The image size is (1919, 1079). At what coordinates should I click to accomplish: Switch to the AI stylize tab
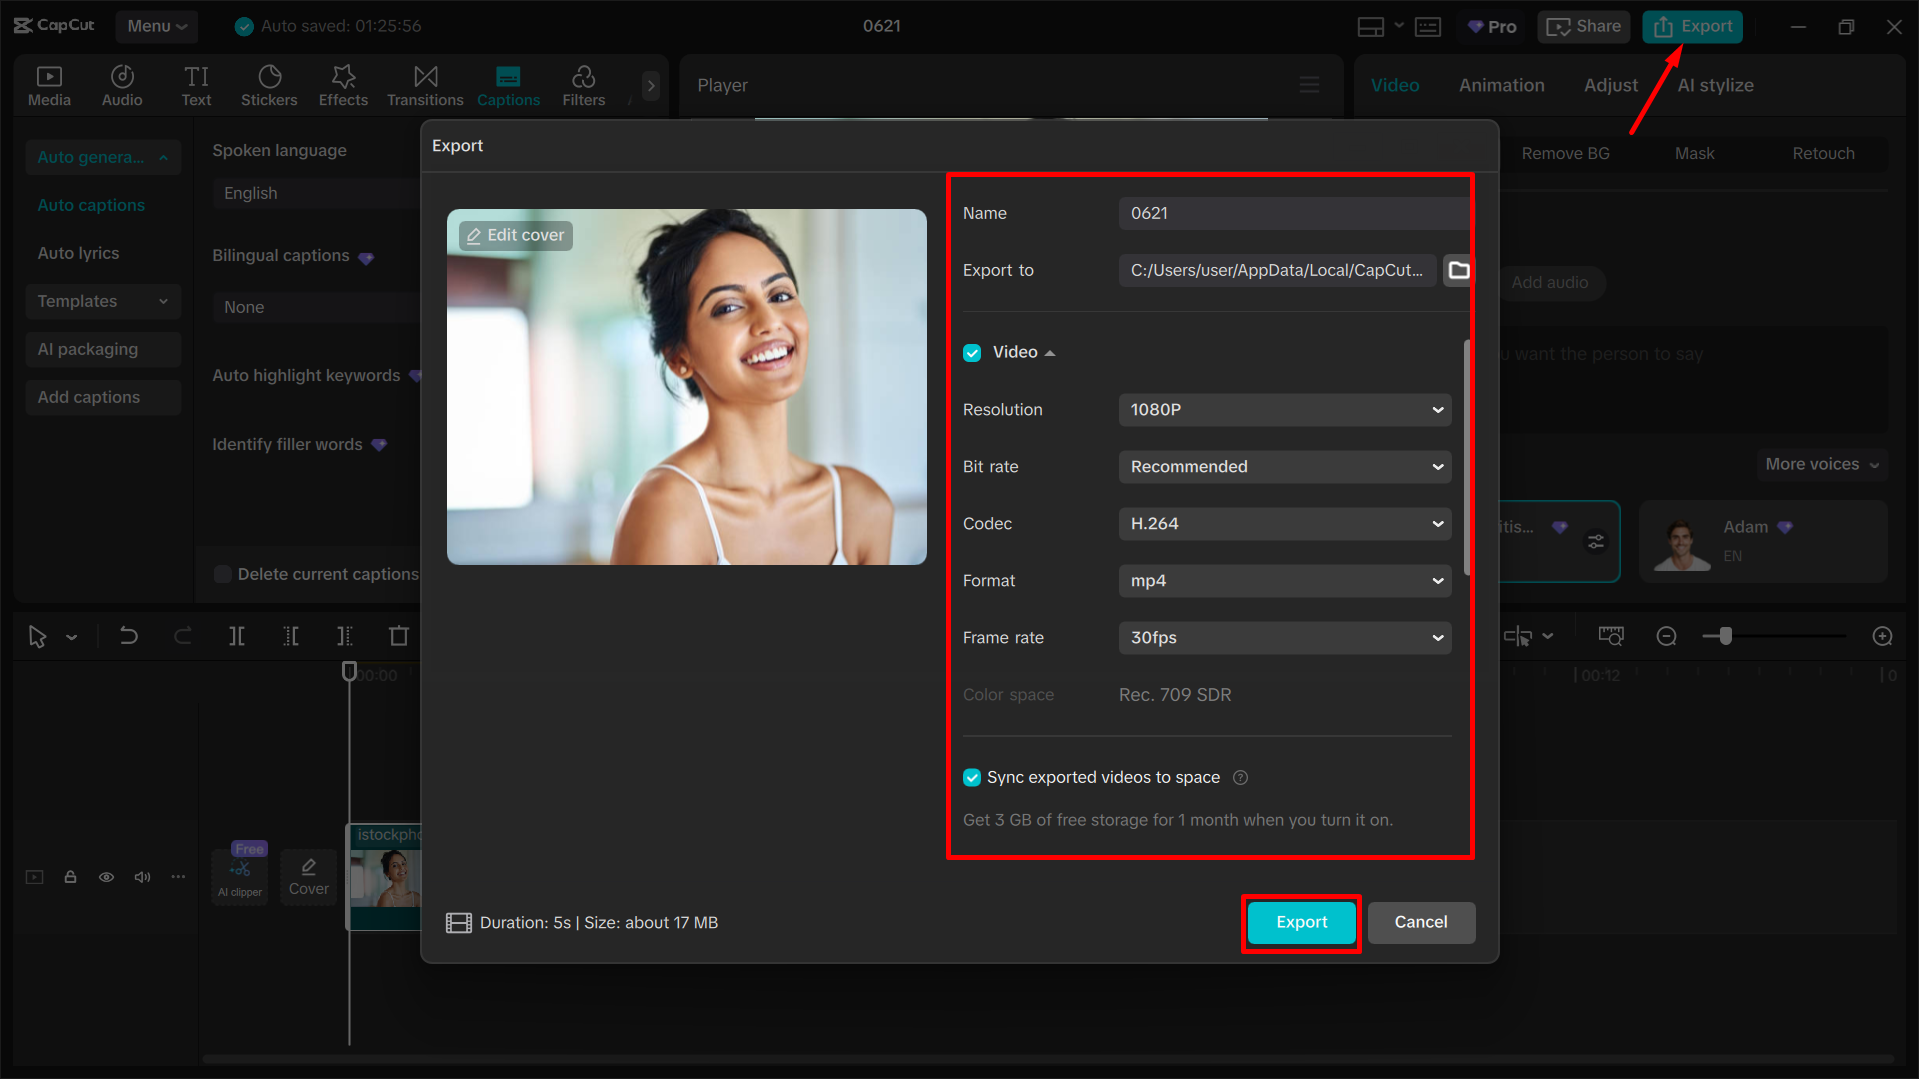(1715, 85)
